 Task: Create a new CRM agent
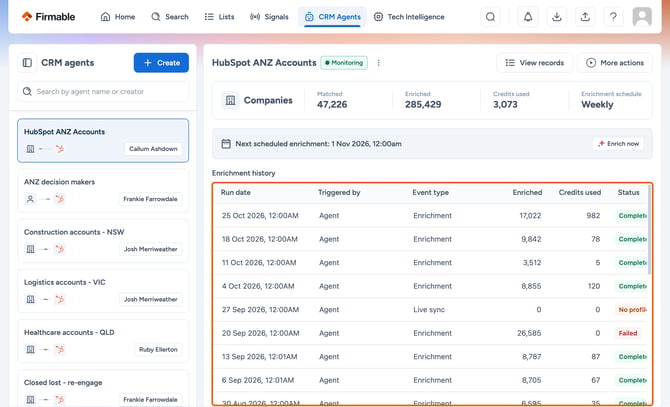161,63
